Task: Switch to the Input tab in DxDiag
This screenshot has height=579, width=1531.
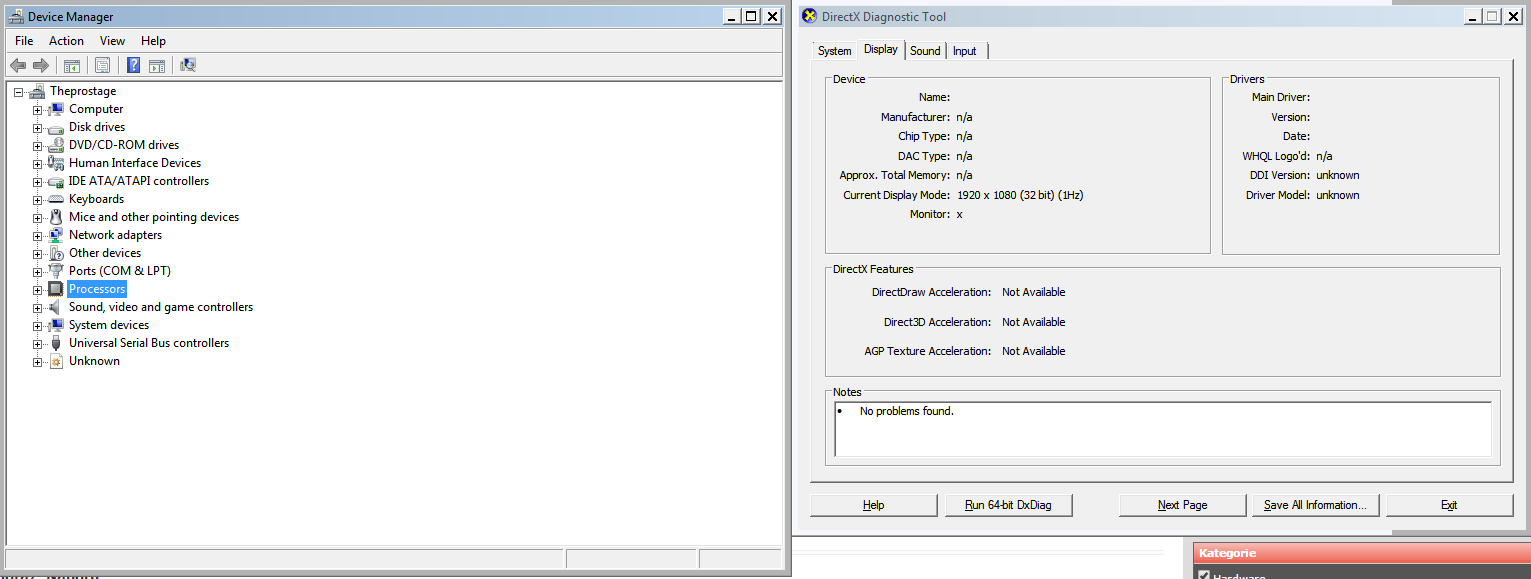Action: pyautogui.click(x=965, y=51)
